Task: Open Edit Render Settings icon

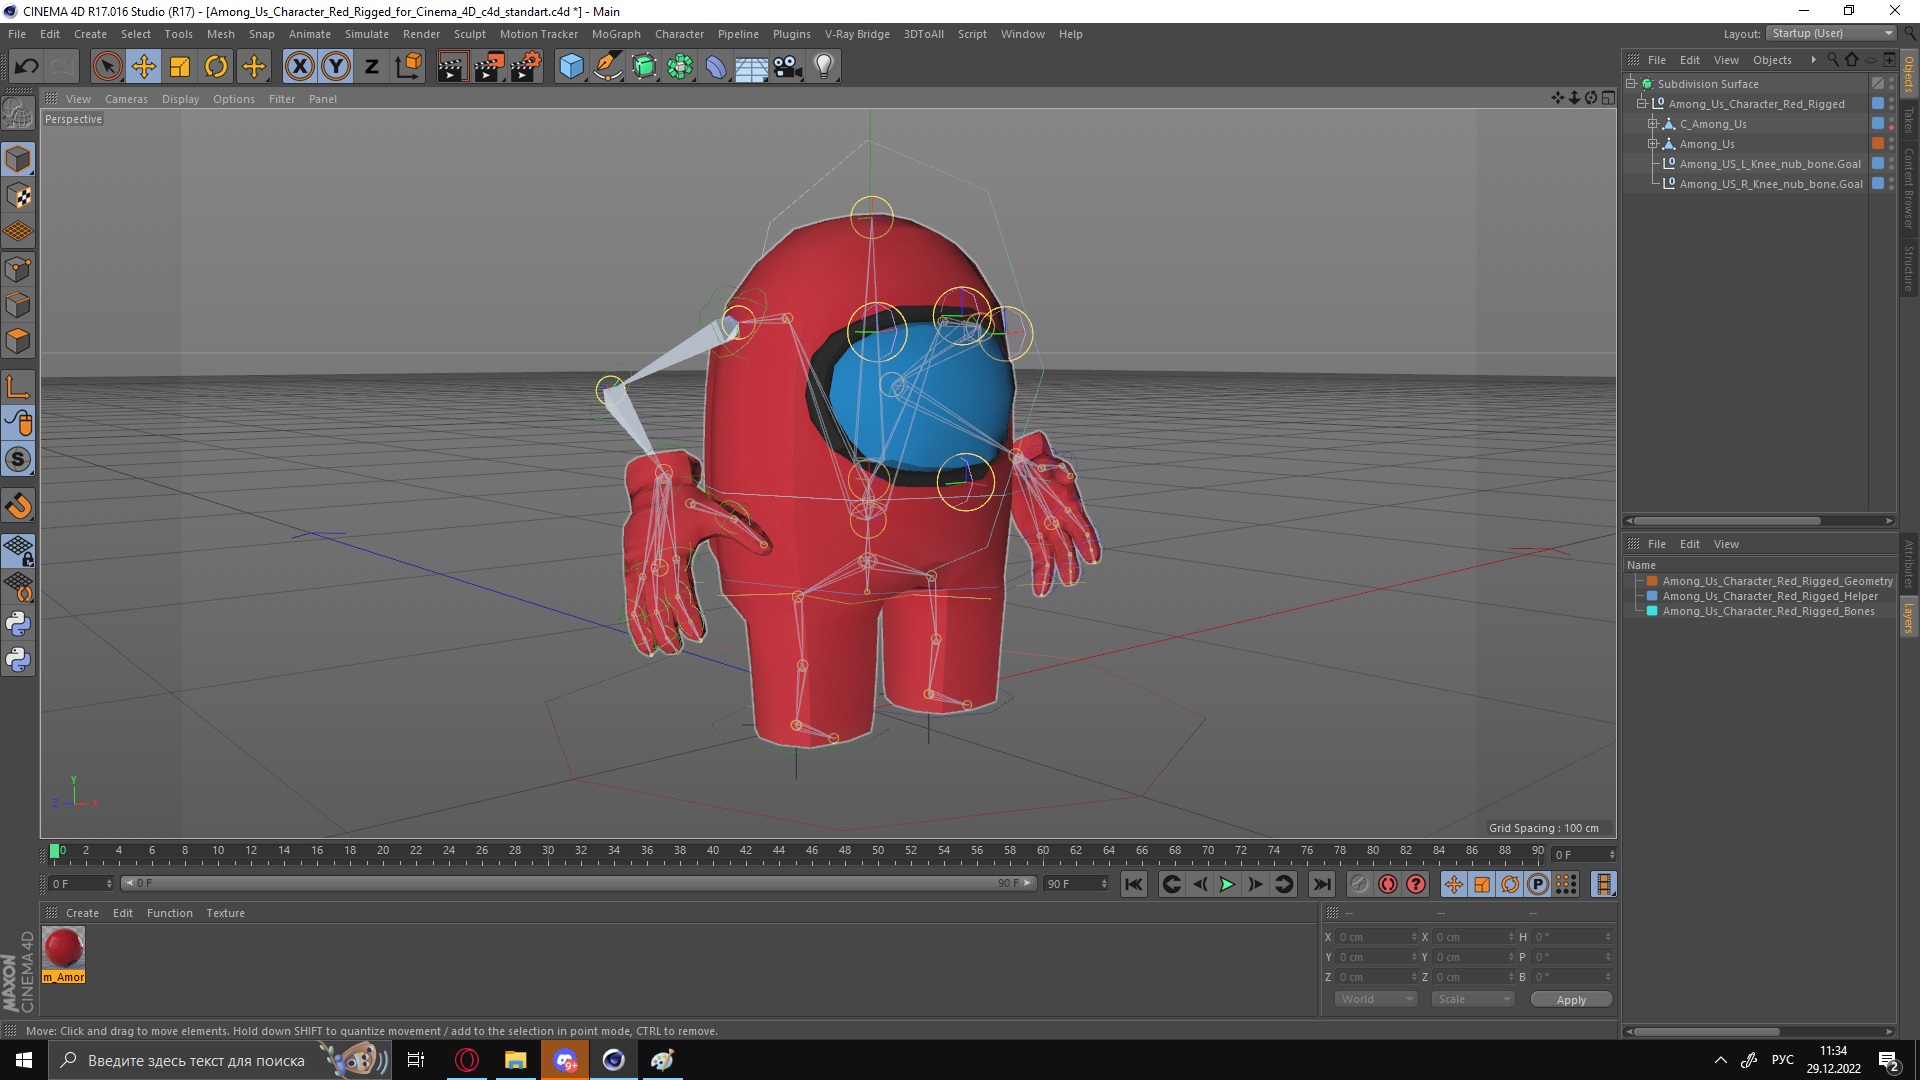Action: 526,67
